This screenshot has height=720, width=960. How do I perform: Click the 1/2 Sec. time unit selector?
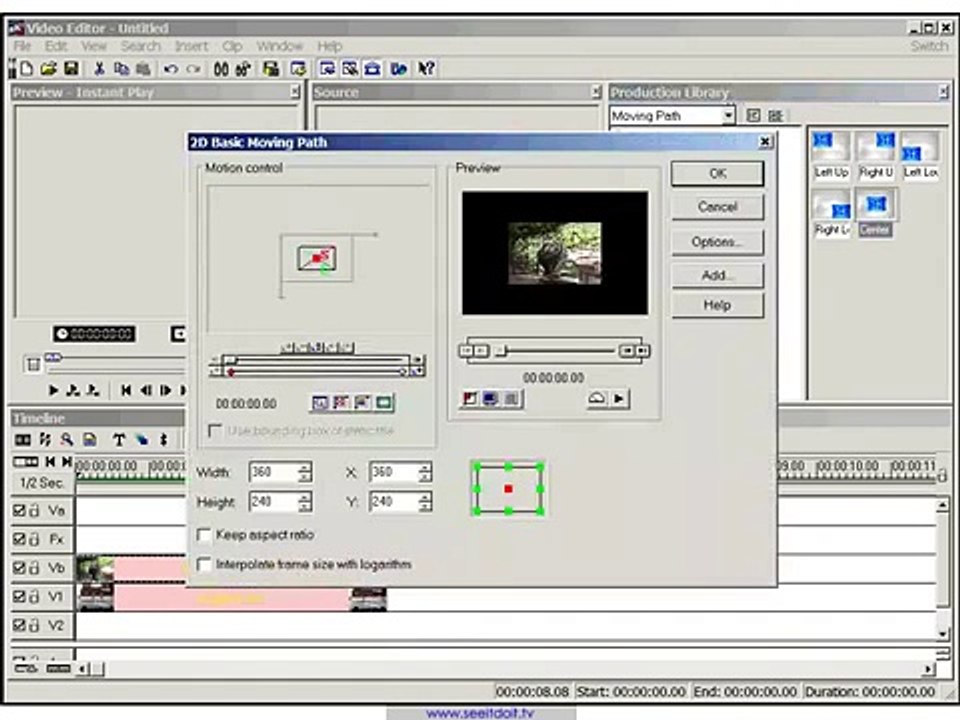(x=42, y=482)
